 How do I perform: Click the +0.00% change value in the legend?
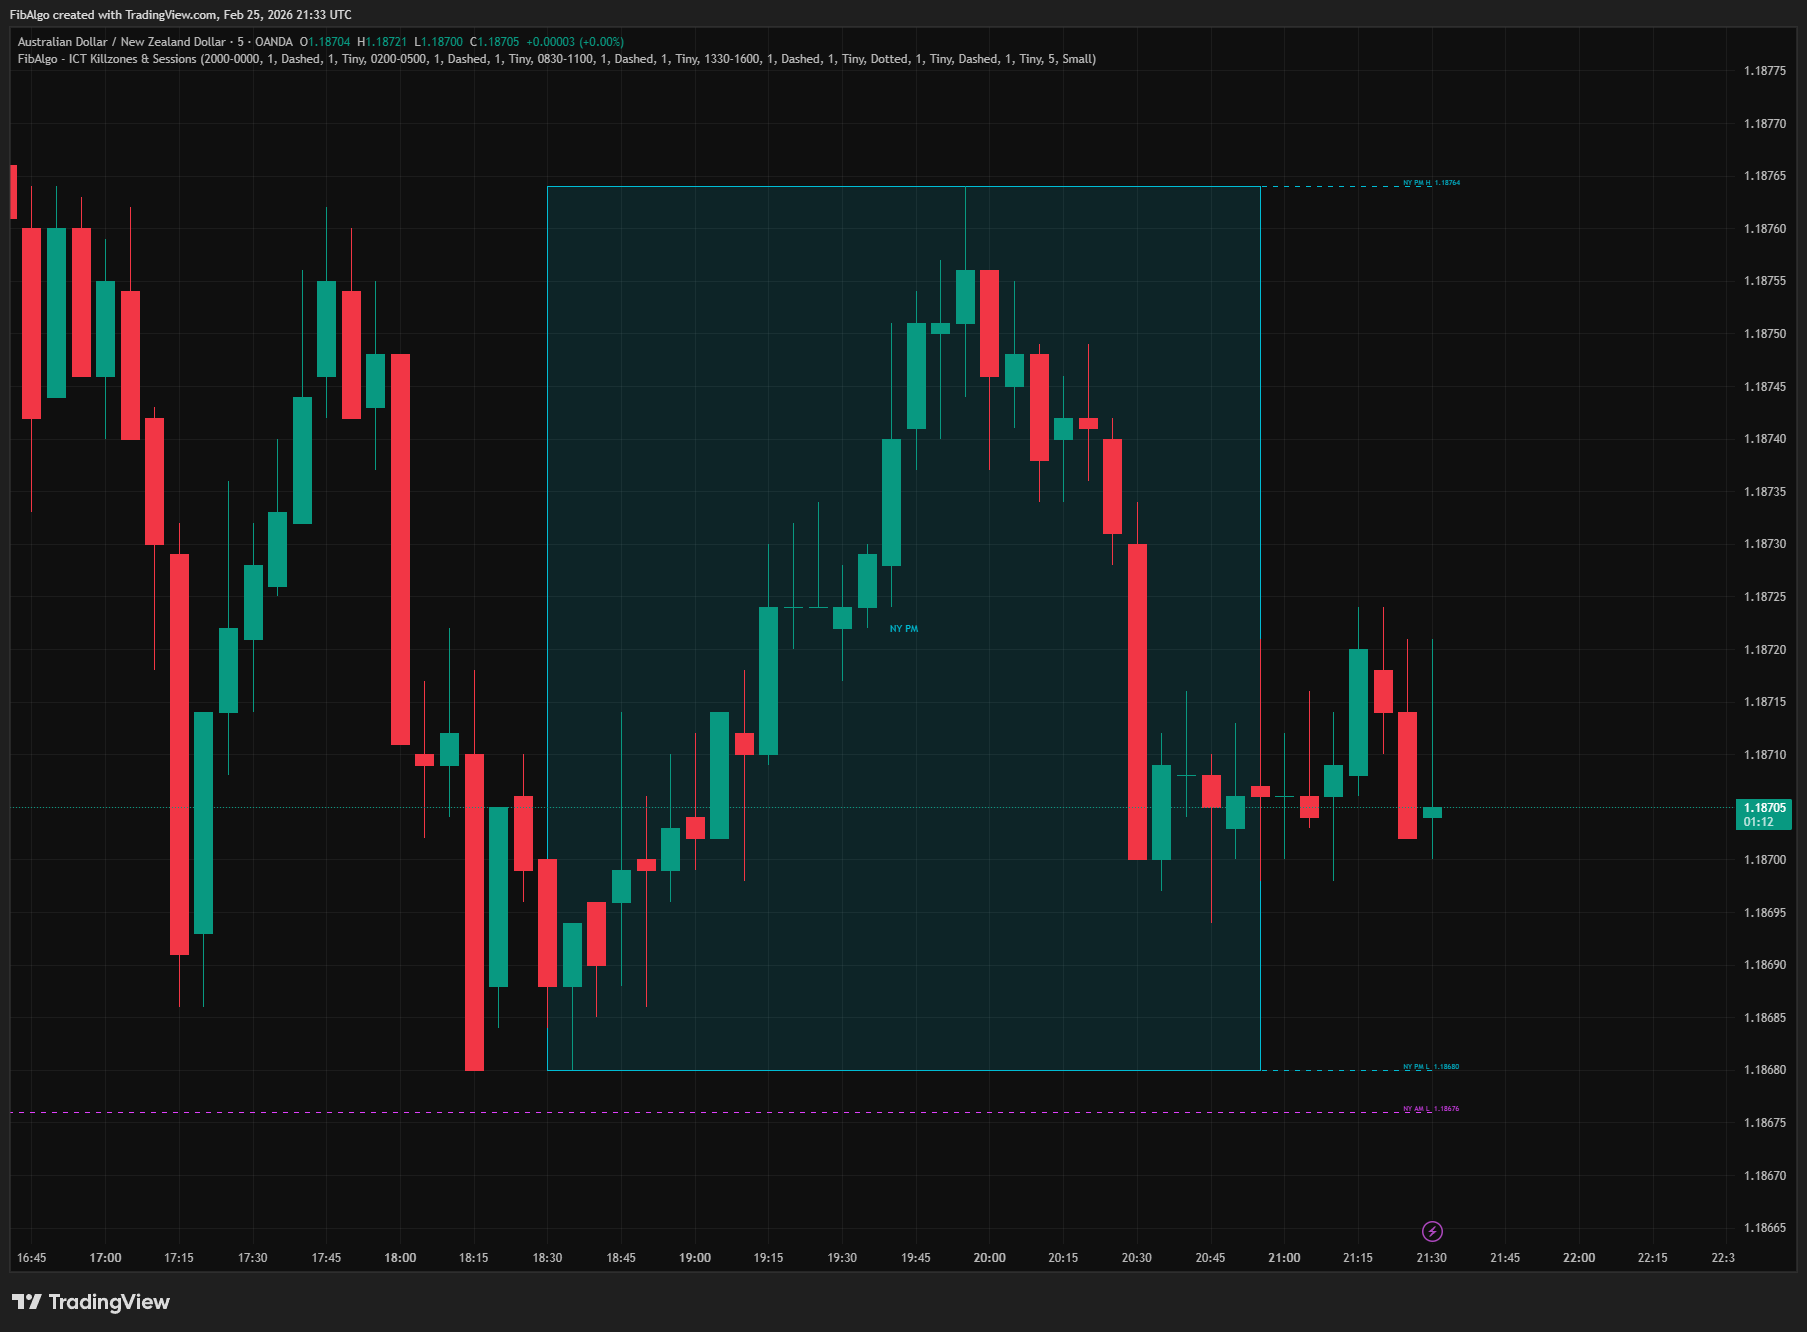click(601, 42)
